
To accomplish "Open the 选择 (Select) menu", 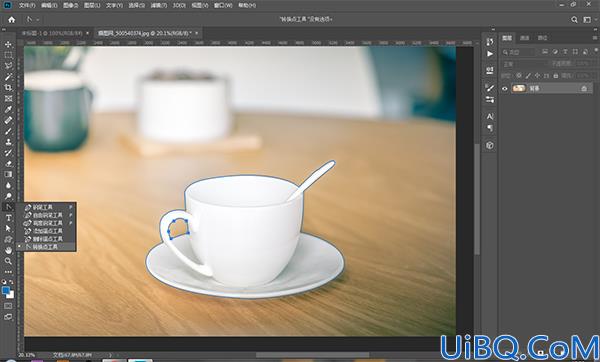I will (x=136, y=5).
